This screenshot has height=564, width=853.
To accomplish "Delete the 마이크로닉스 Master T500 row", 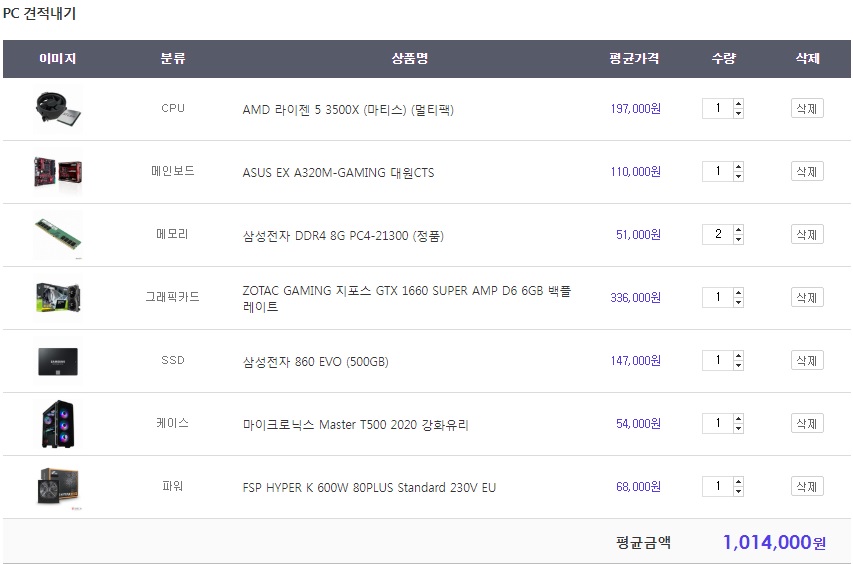I will (807, 424).
